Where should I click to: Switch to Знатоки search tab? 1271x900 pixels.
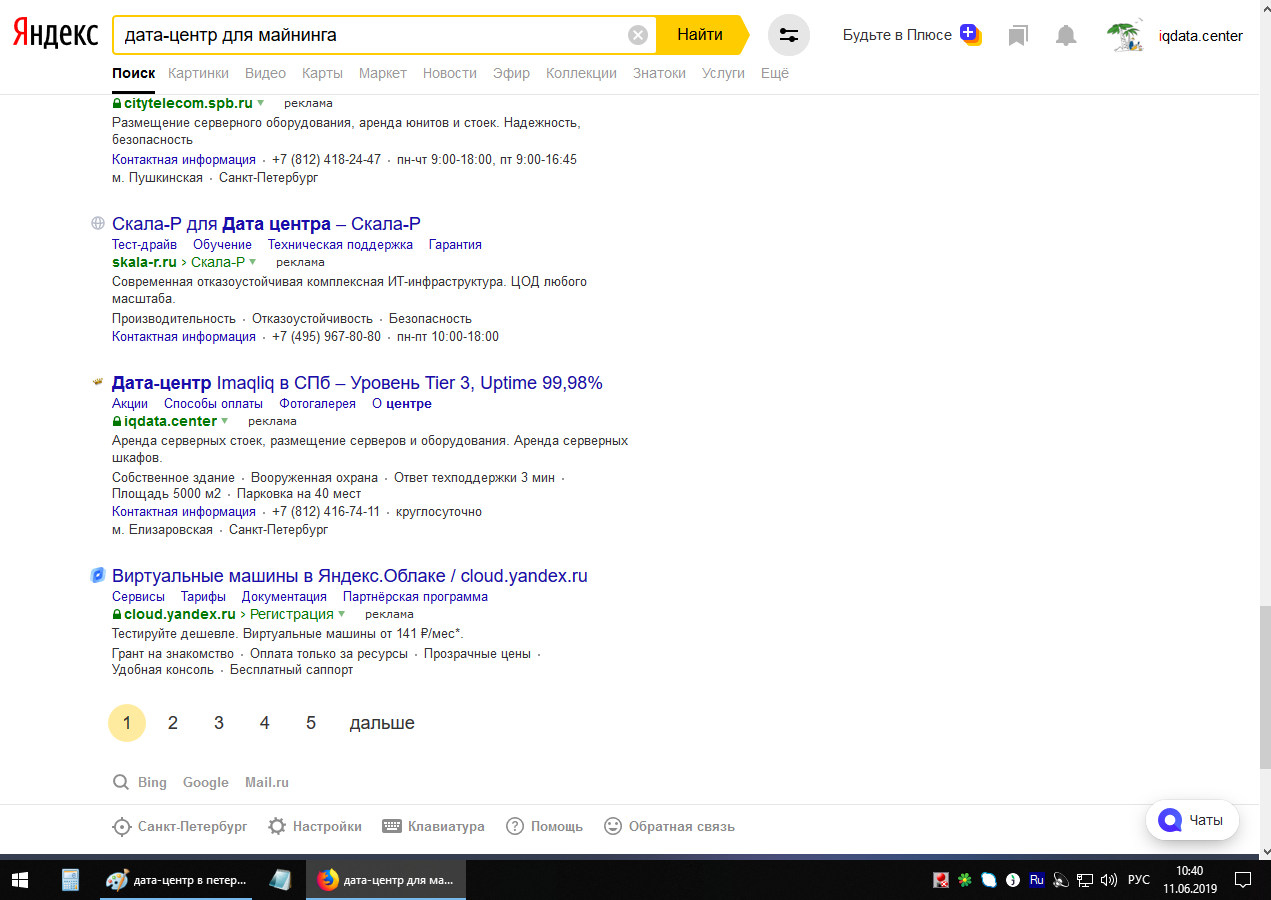(660, 73)
